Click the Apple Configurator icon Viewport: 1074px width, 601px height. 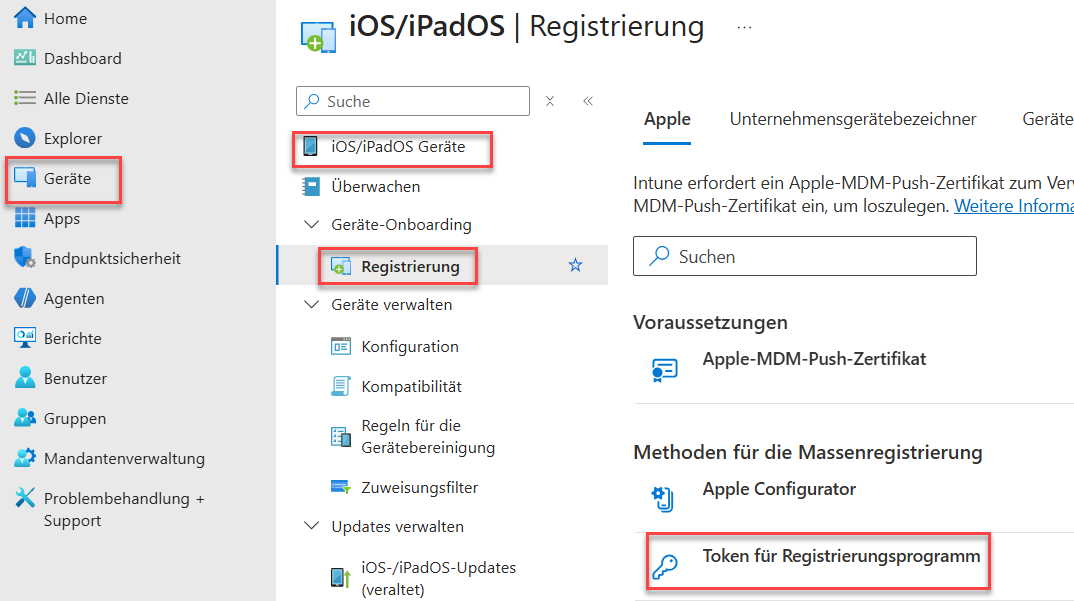tap(664, 497)
